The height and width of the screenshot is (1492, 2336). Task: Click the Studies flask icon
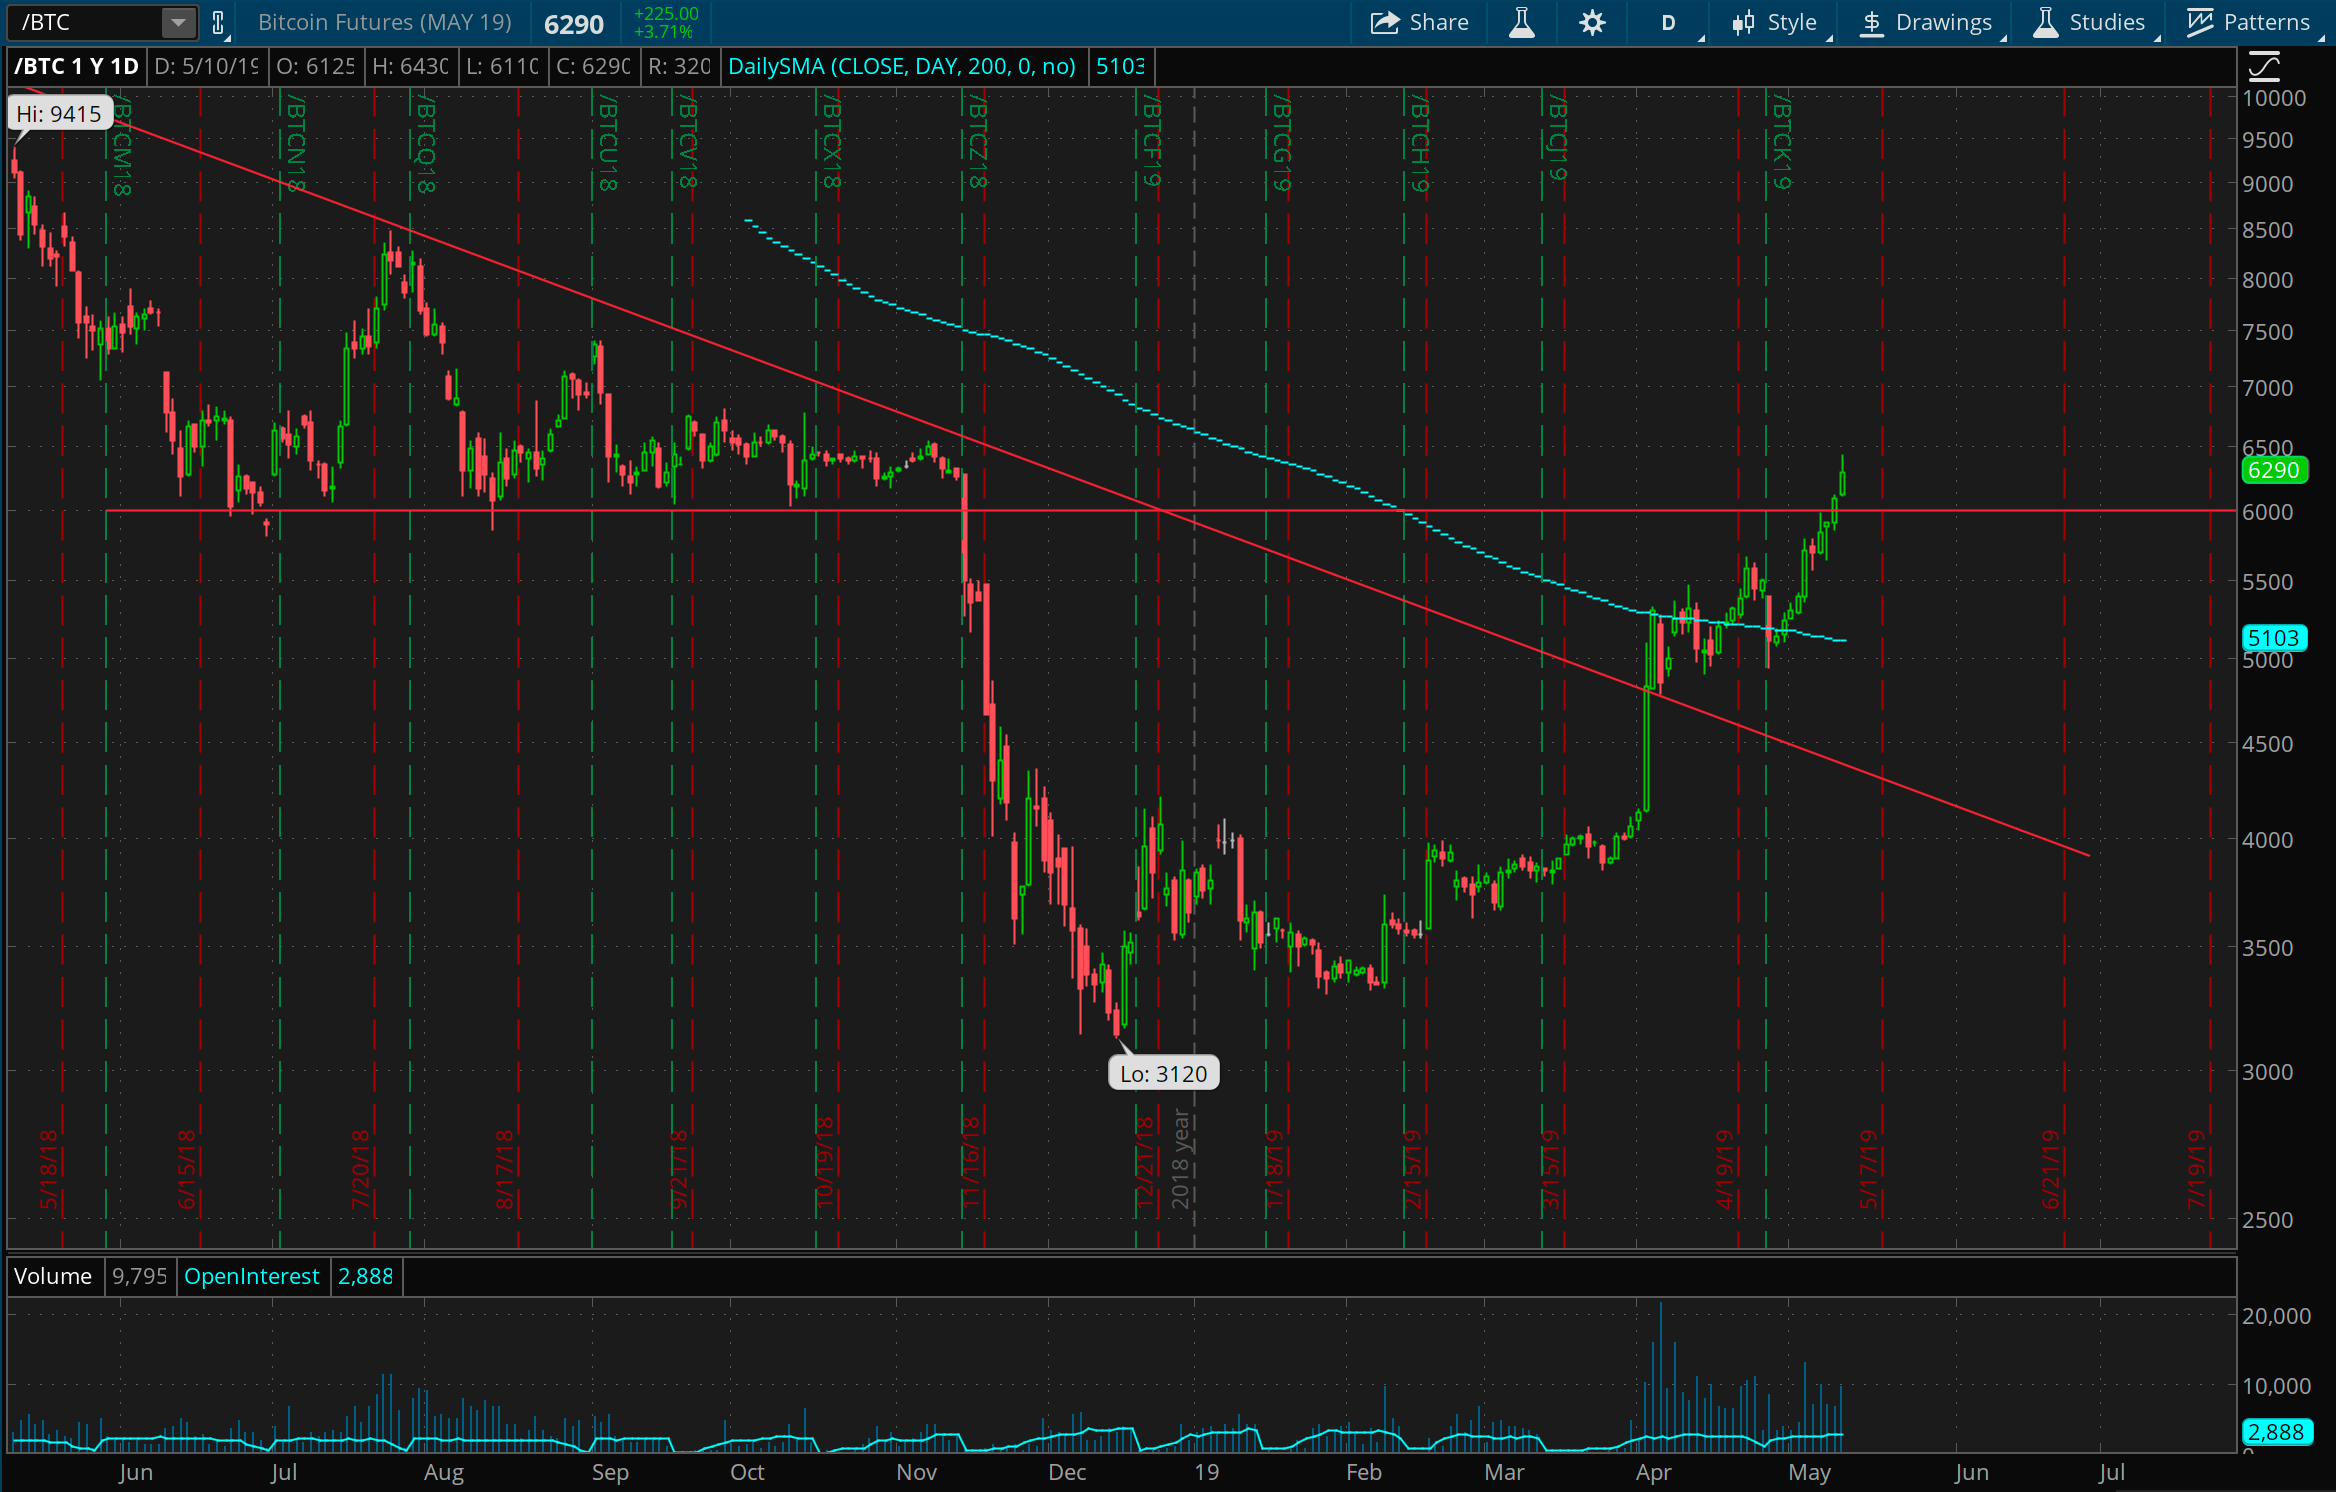[2046, 22]
